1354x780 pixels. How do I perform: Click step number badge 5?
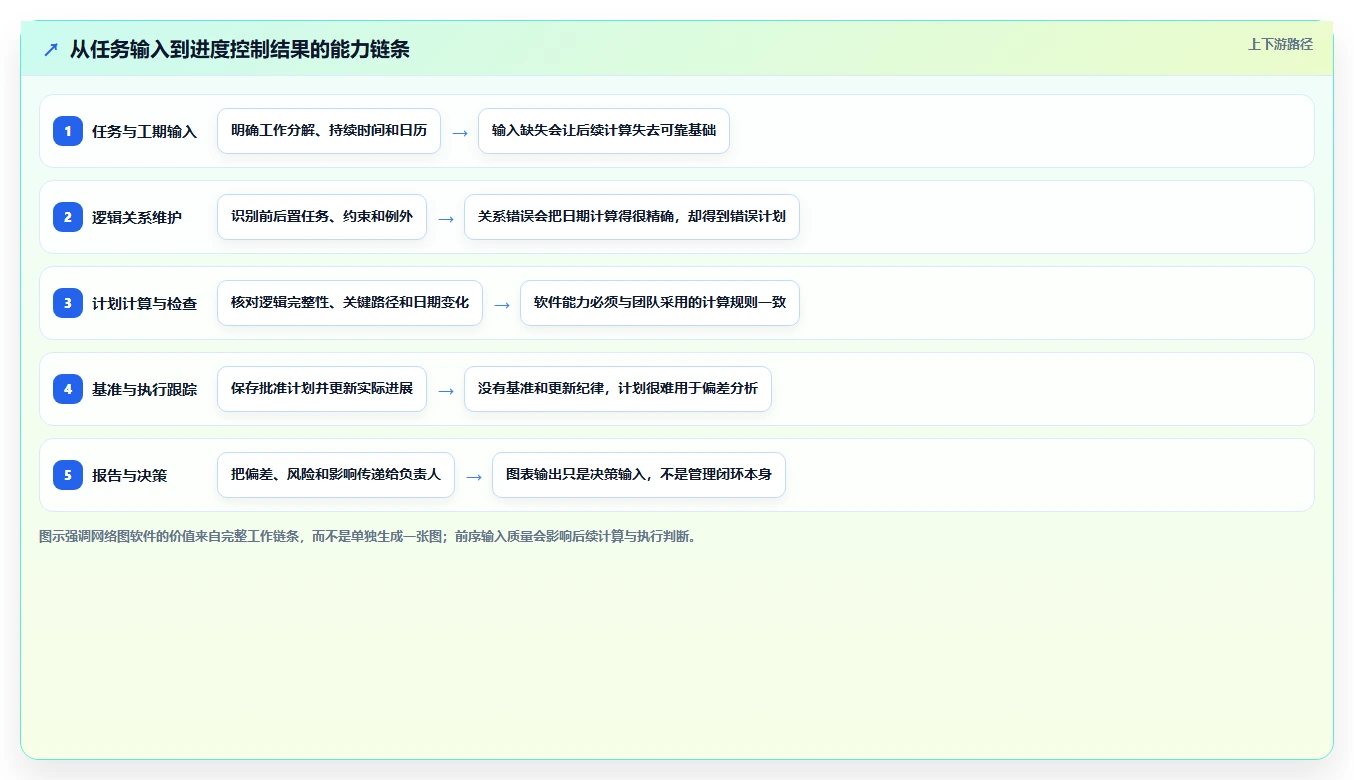point(68,475)
